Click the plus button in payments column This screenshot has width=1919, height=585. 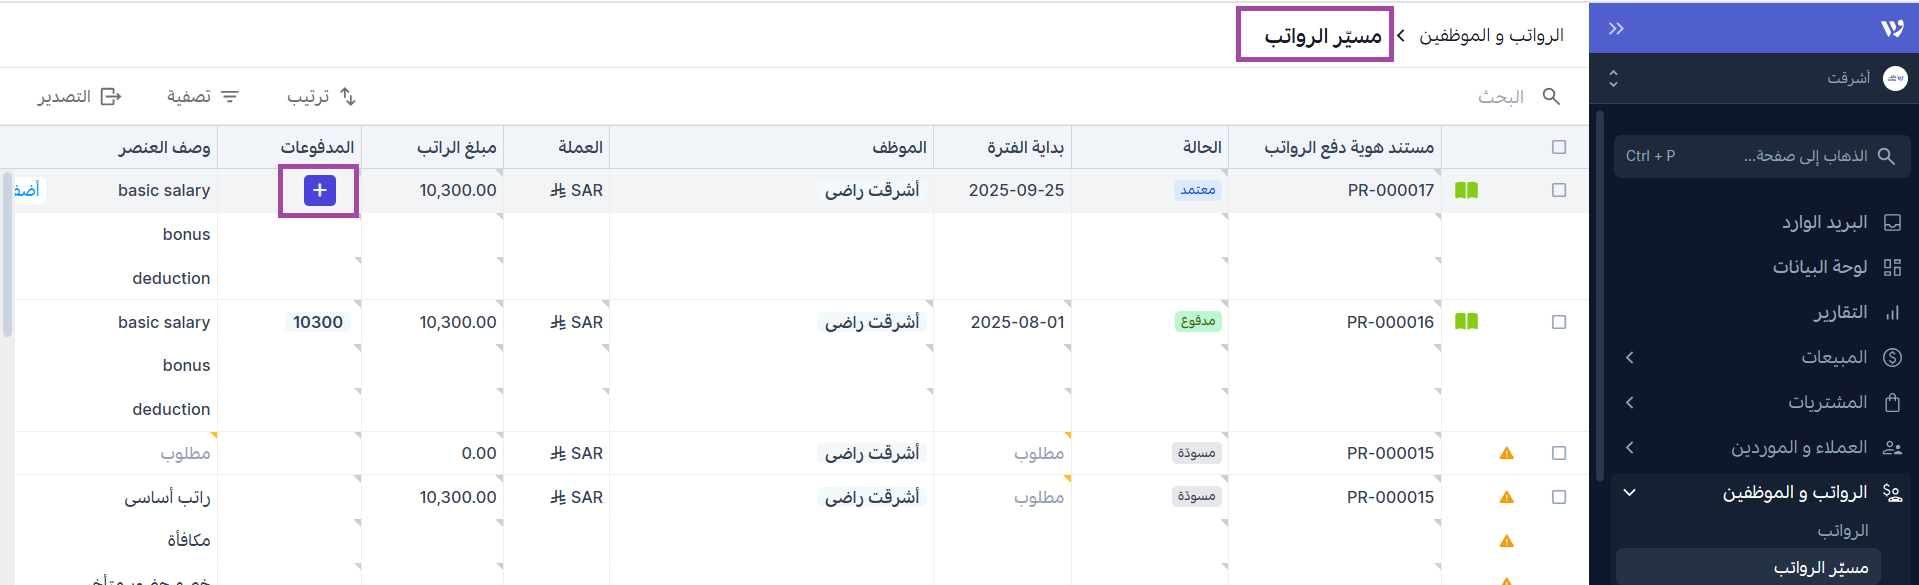pyautogui.click(x=319, y=190)
